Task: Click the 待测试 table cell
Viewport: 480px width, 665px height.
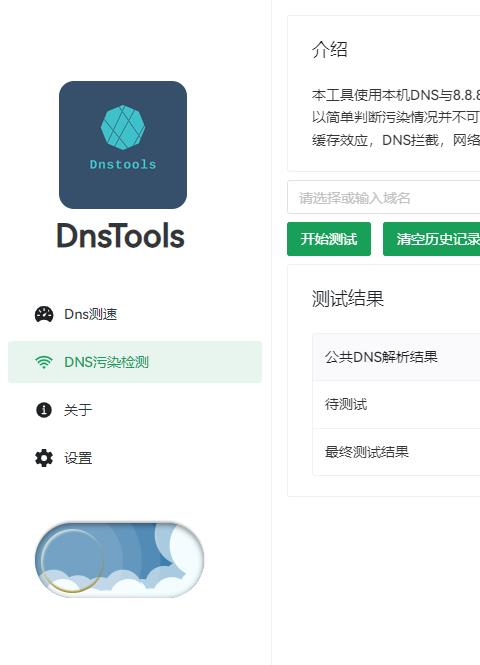Action: click(396, 405)
